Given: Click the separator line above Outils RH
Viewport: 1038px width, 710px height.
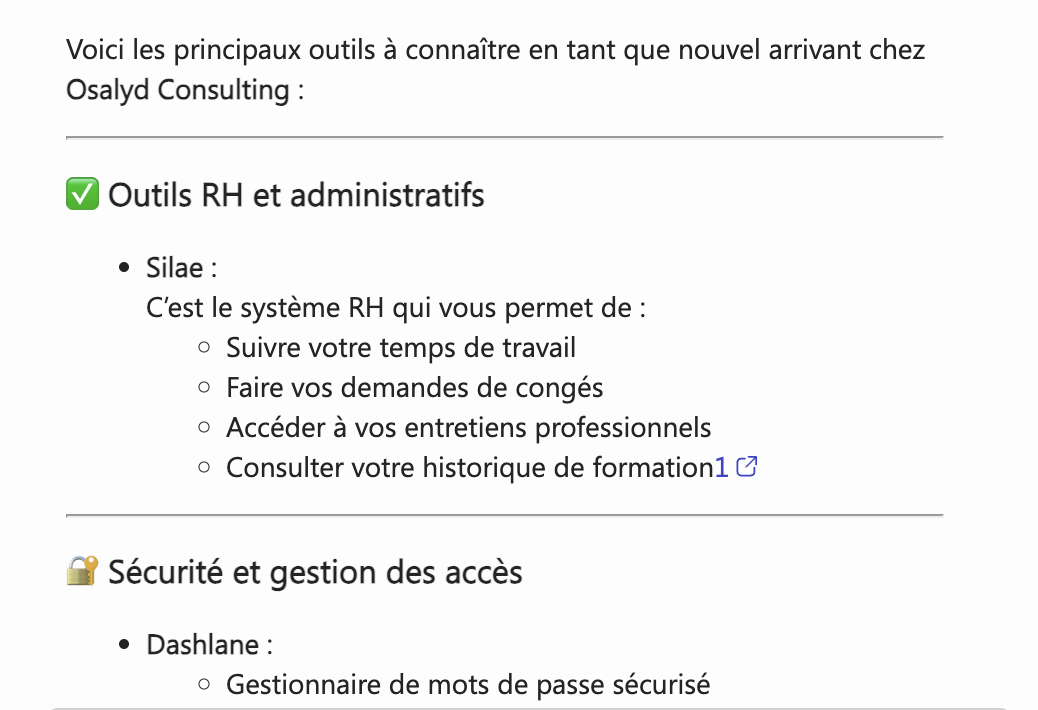Looking at the screenshot, I should tap(504, 137).
